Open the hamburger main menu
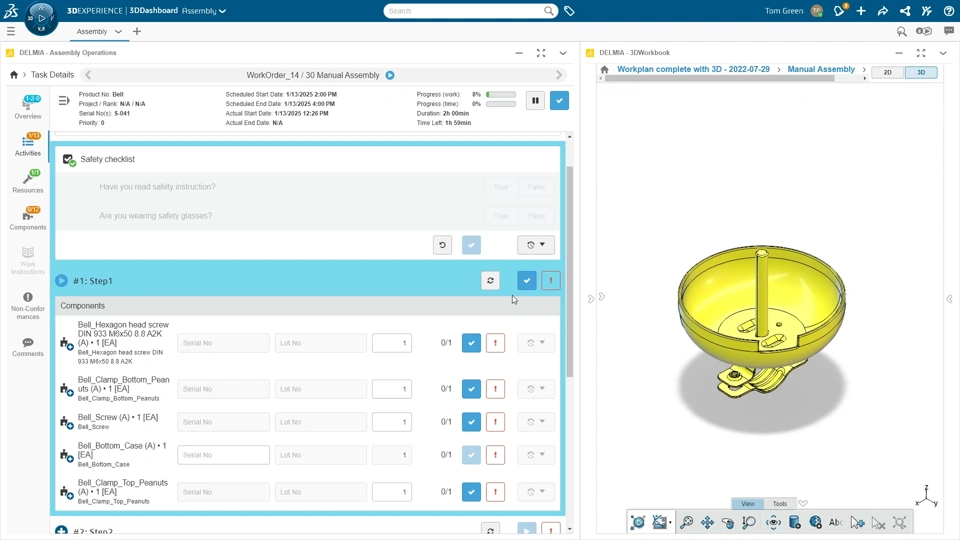Viewport: 960px width, 540px height. tap(10, 31)
